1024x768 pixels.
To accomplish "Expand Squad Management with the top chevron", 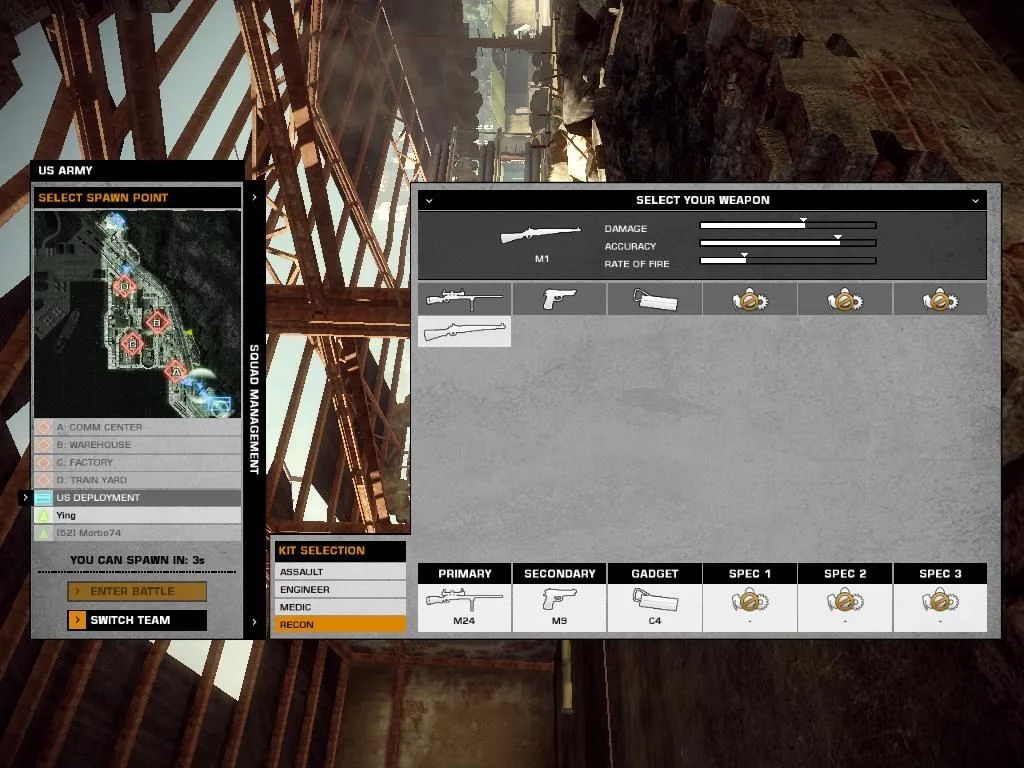I will click(x=254, y=197).
